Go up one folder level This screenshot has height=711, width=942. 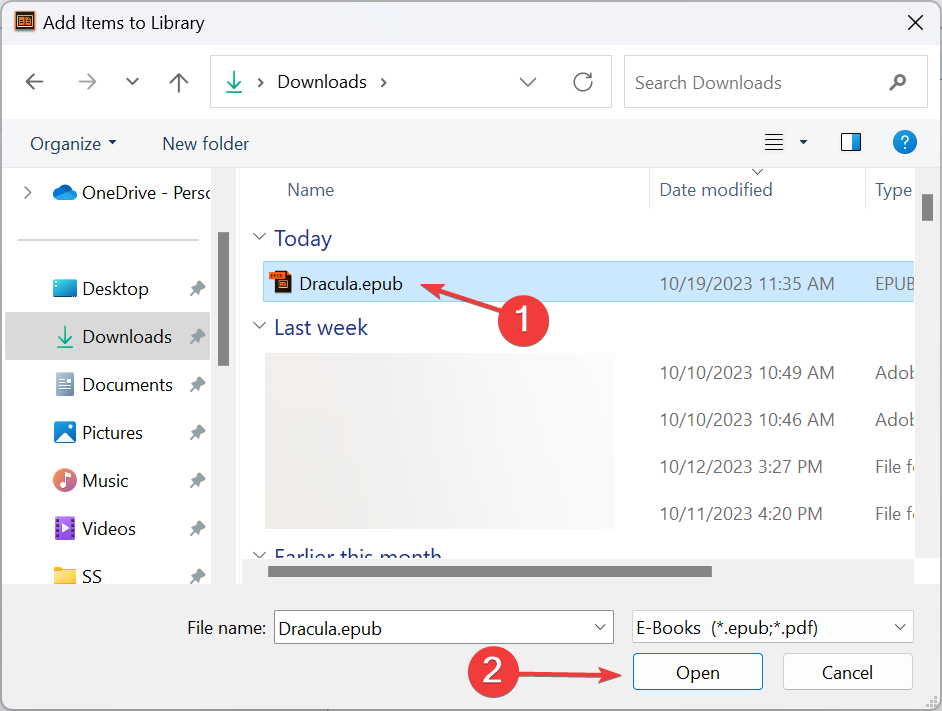[178, 82]
